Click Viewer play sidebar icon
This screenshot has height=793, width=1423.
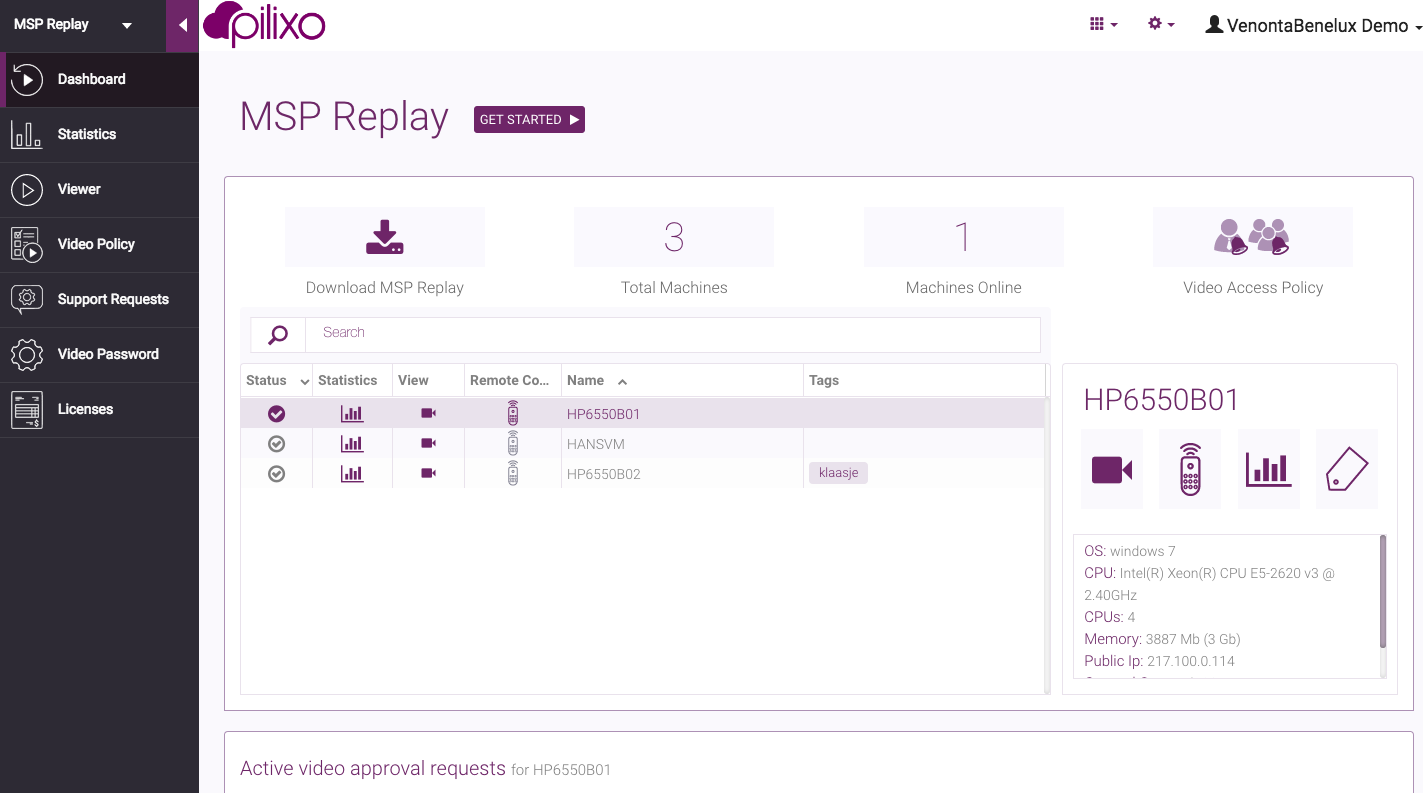click(x=27, y=190)
